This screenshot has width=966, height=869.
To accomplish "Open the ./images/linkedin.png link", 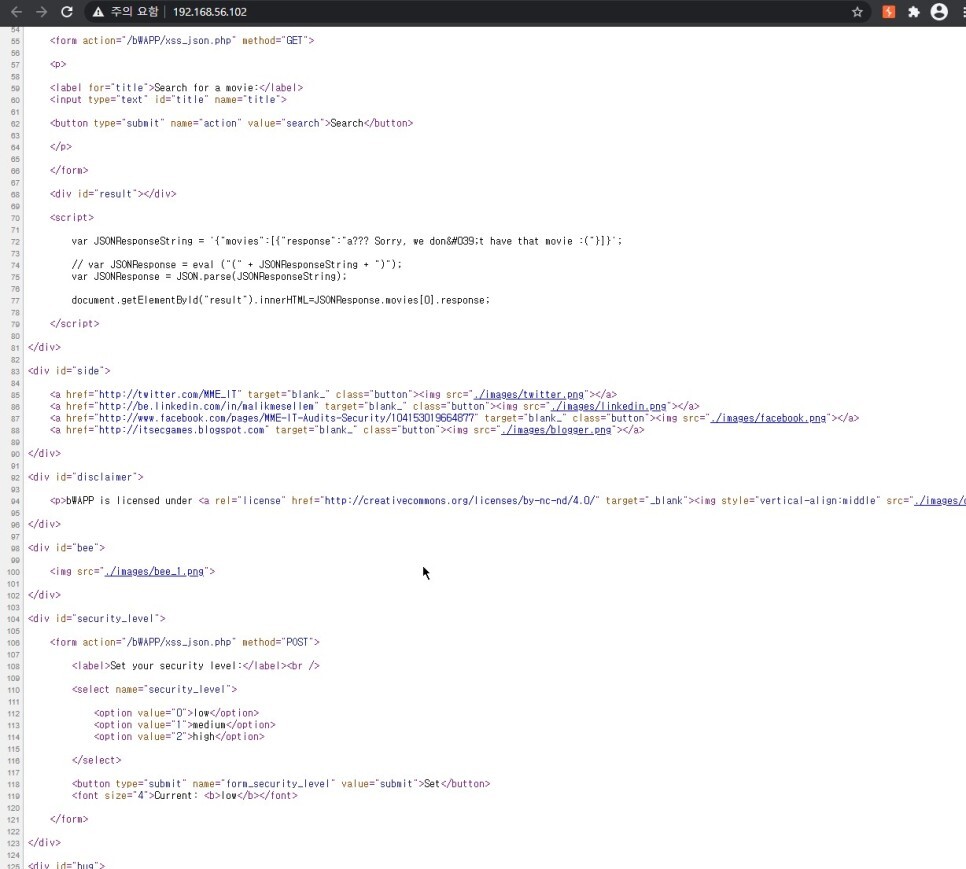I will point(609,406).
